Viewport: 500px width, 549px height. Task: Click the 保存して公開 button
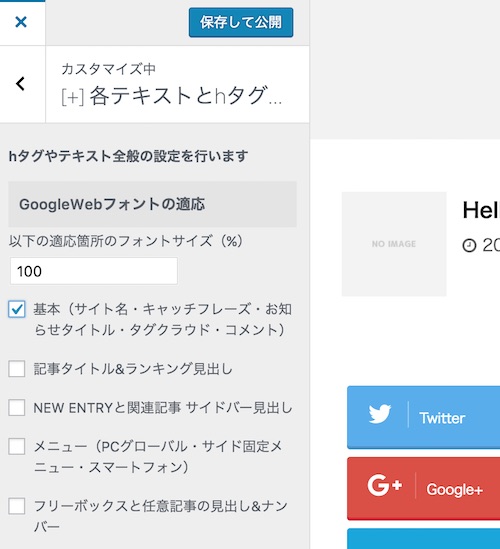click(241, 22)
